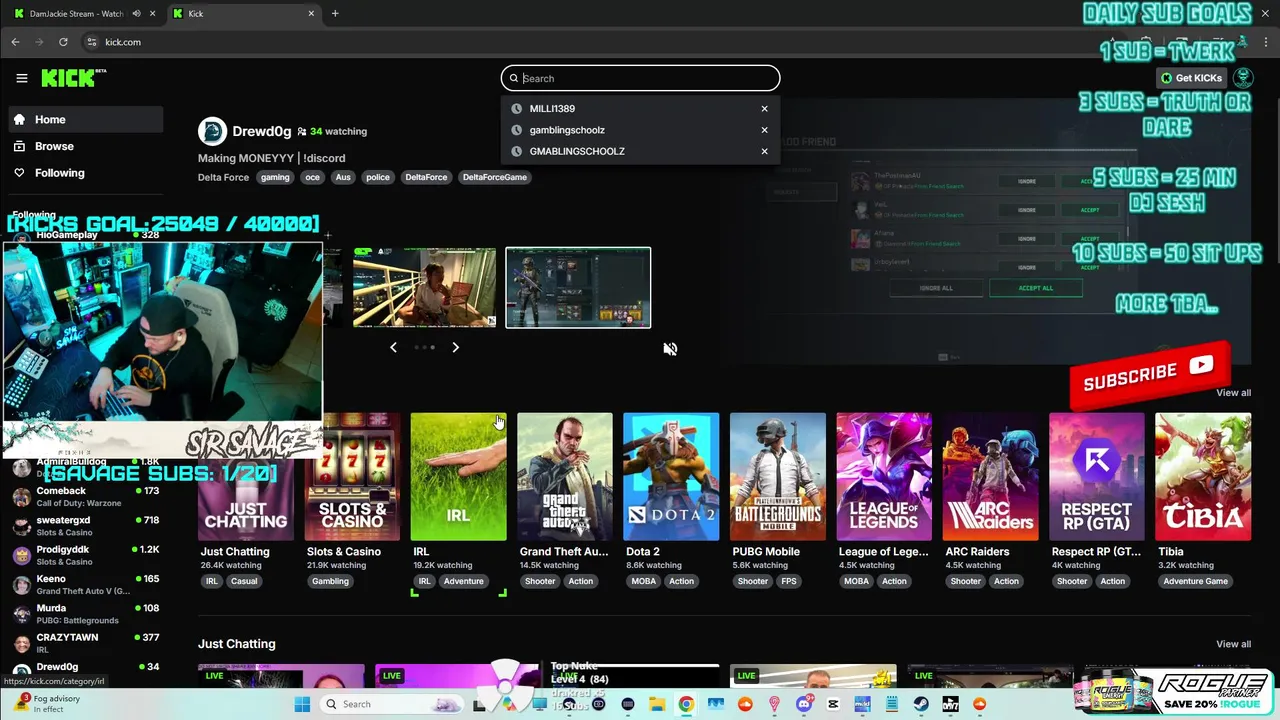Open the Slots & Casino category card
This screenshot has width=1280, height=720.
[x=352, y=477]
